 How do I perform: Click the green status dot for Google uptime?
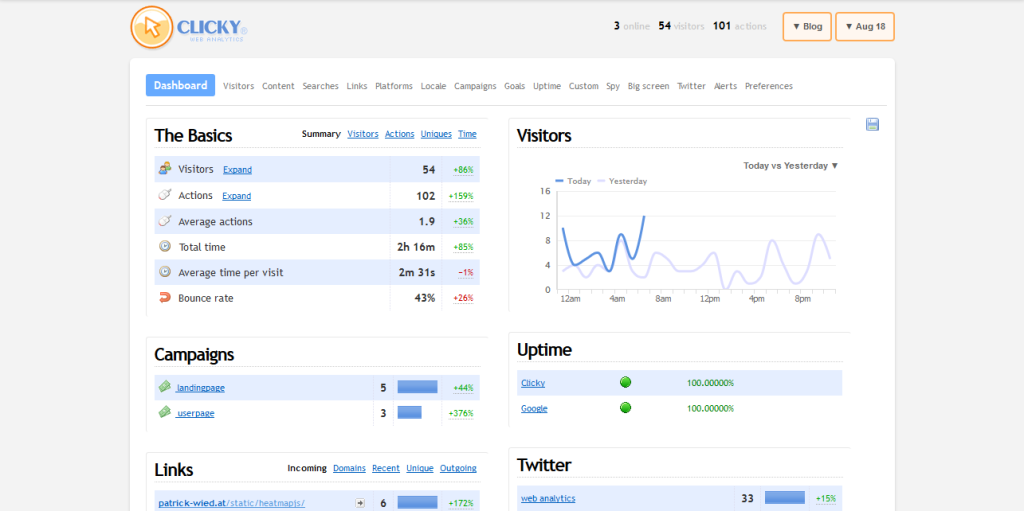[625, 408]
